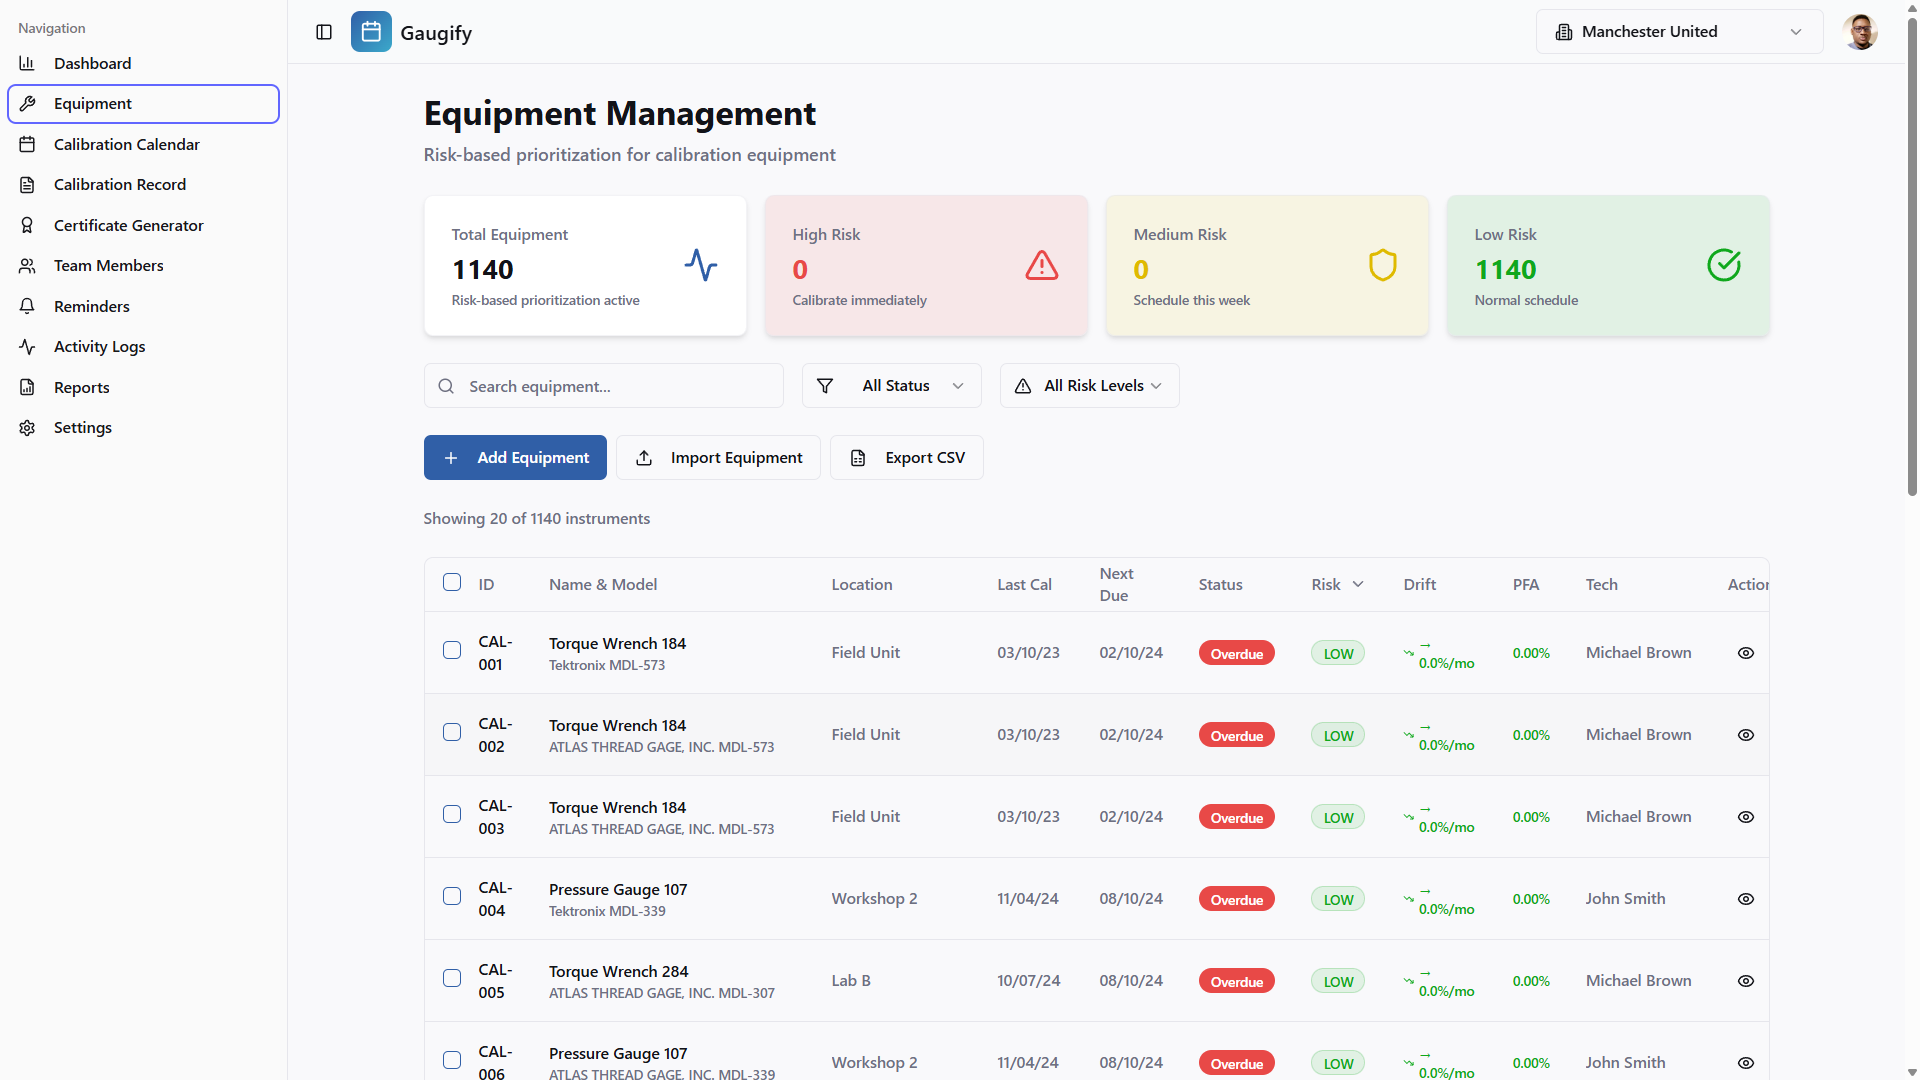Click the Low Risk checkmark circle icon
This screenshot has width=1920, height=1080.
click(1723, 266)
